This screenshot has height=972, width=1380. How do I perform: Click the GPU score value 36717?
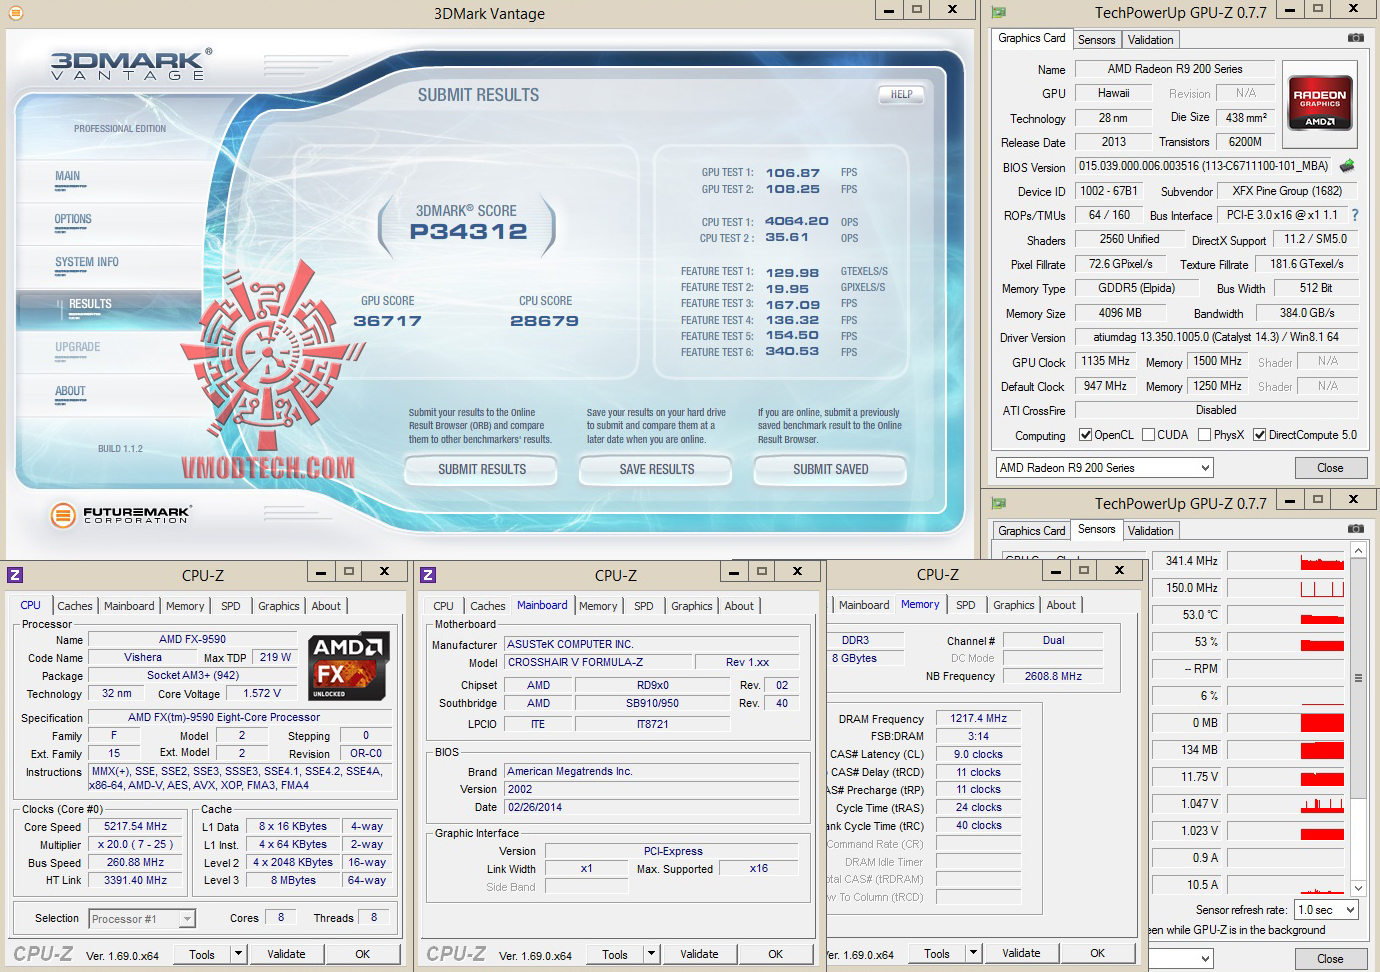click(x=387, y=321)
